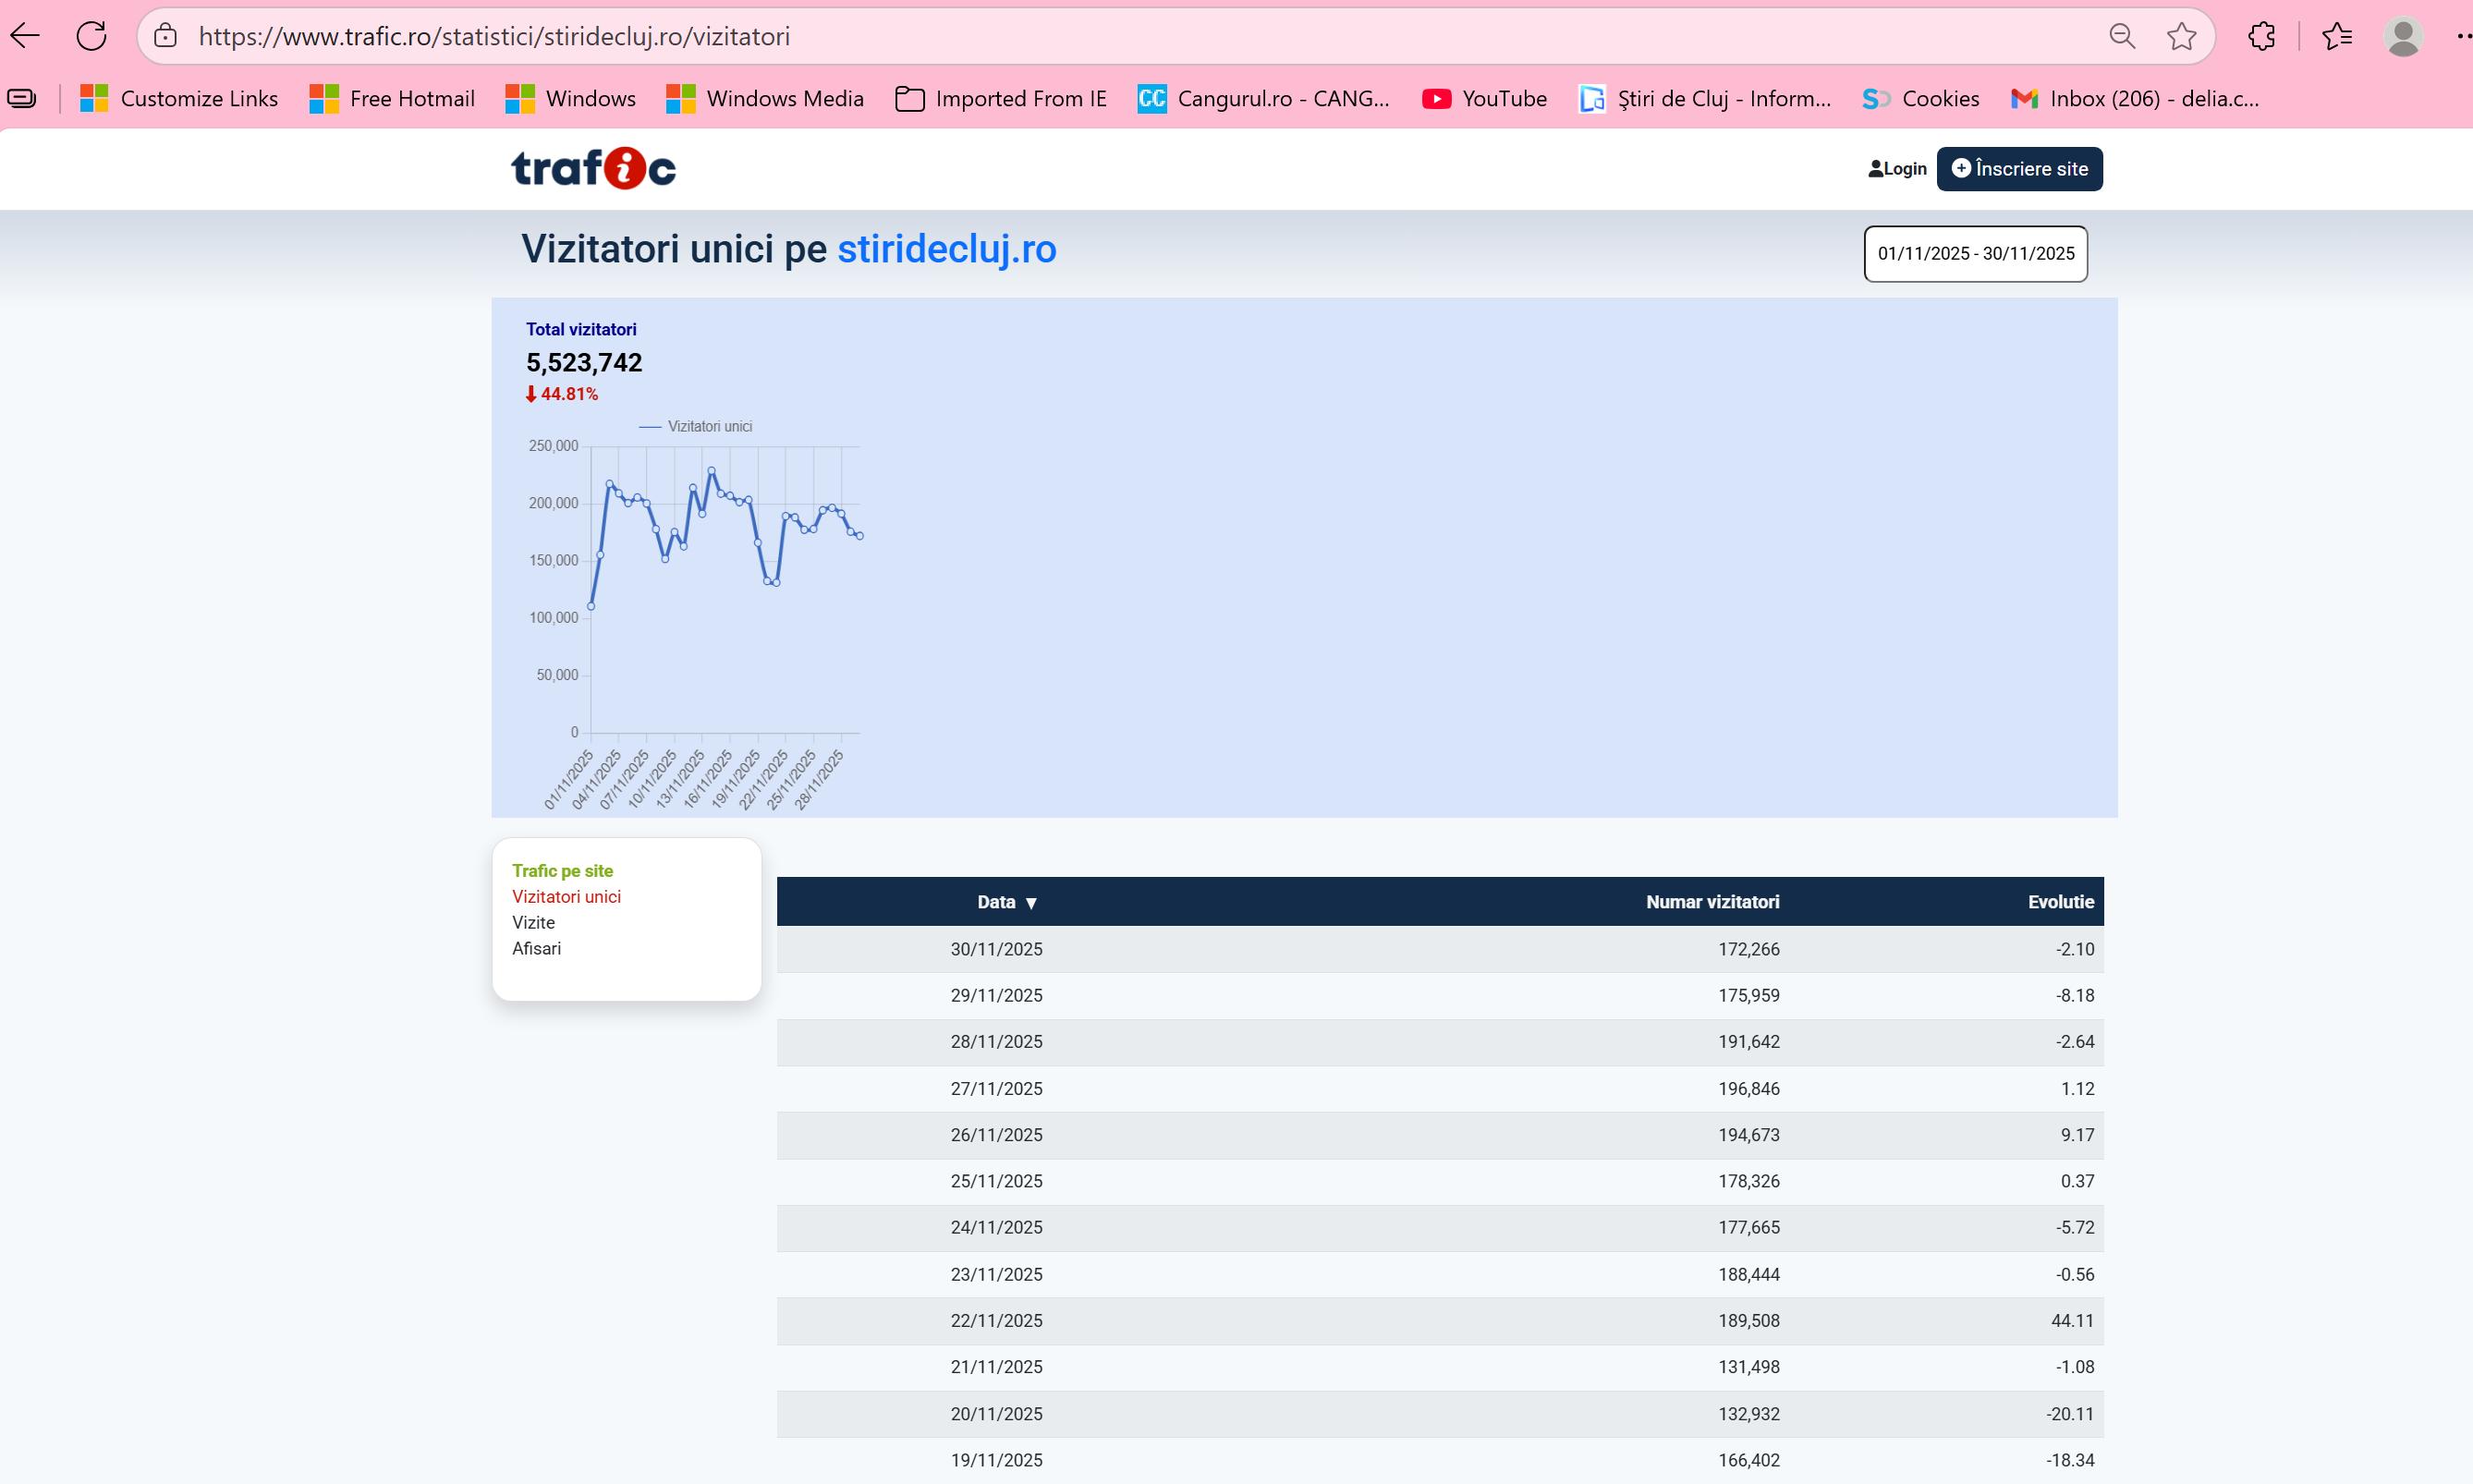Open the YouTube bookmark
The height and width of the screenshot is (1484, 2473).
[1484, 98]
